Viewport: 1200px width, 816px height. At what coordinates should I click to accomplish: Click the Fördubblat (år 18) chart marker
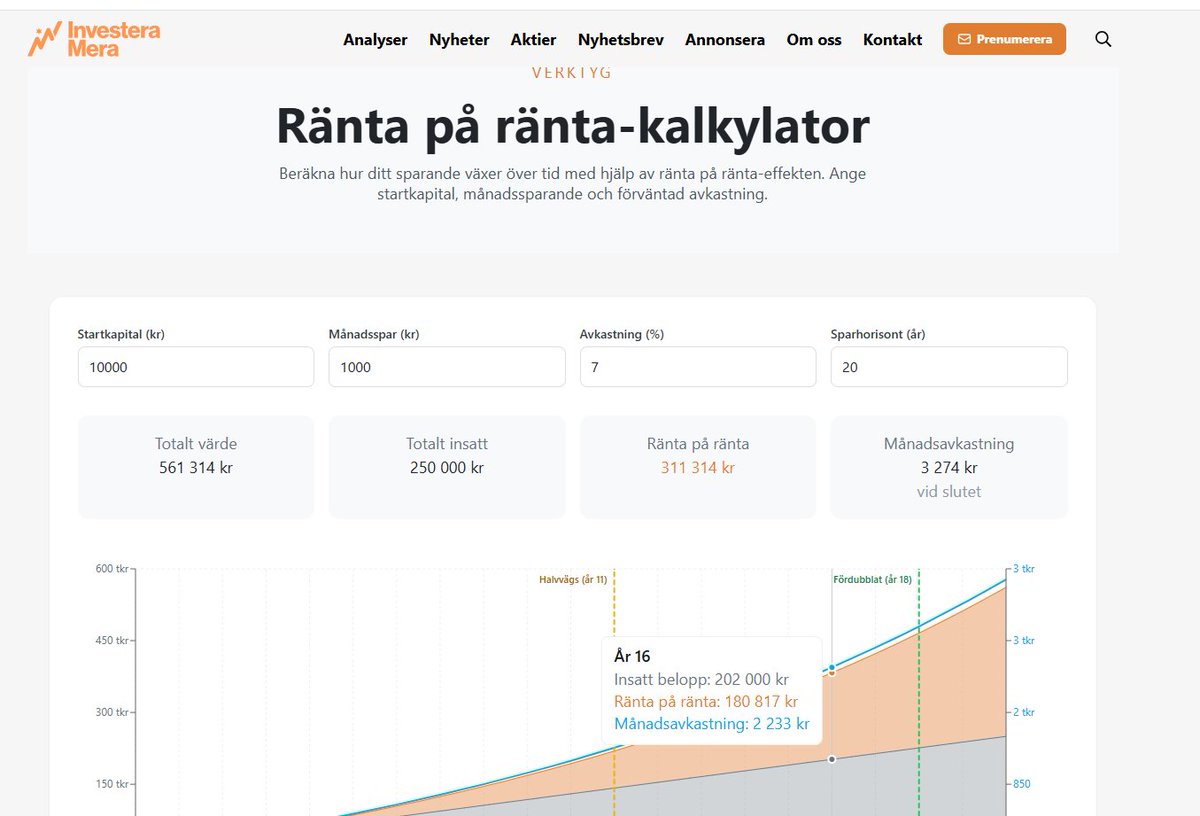pyautogui.click(x=872, y=579)
